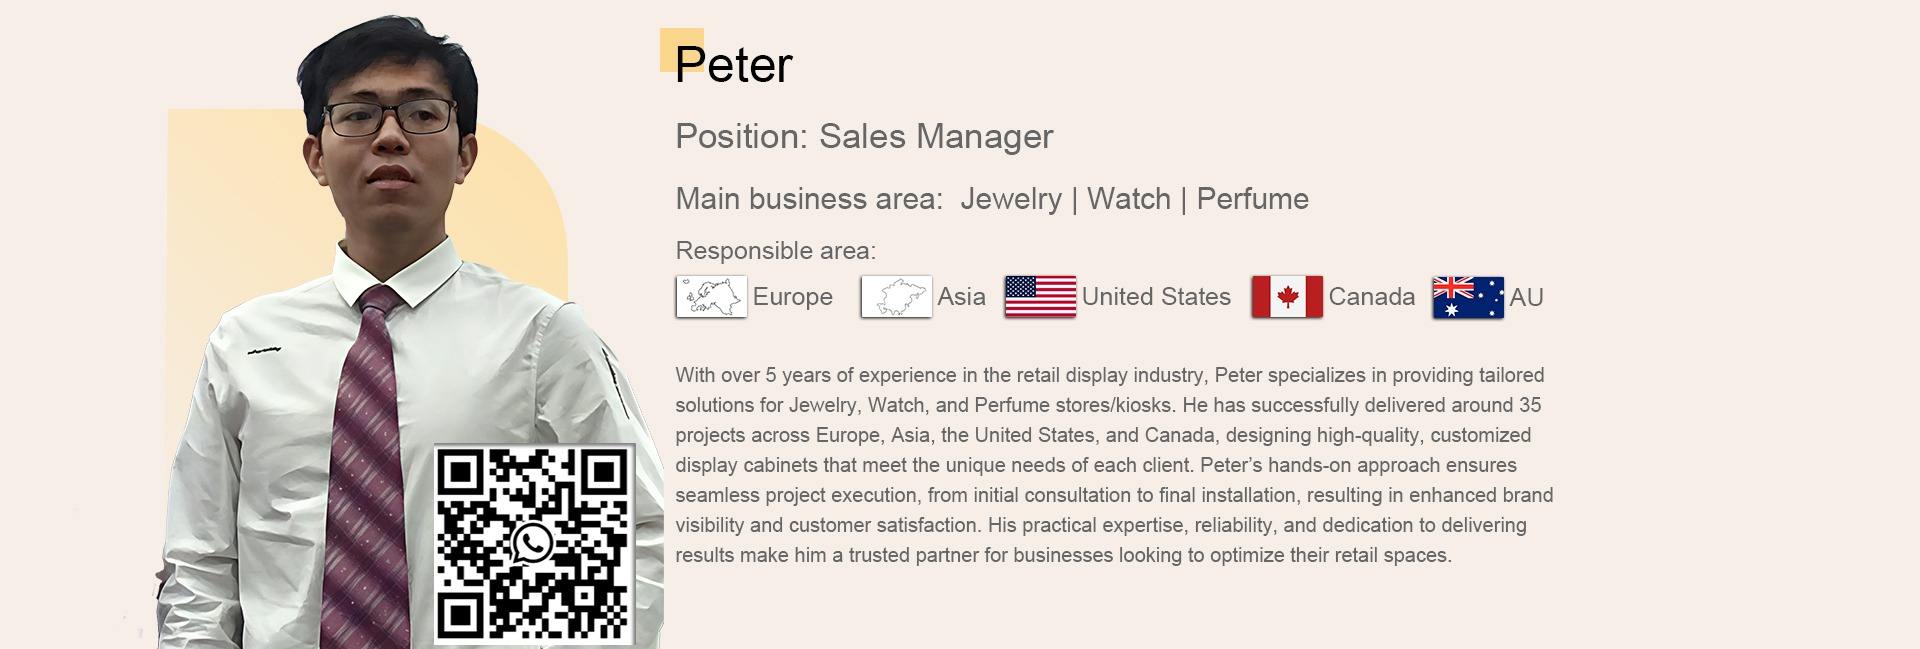Viewport: 1920px width, 649px height.
Task: Click the "Asia" text label
Action: click(961, 297)
